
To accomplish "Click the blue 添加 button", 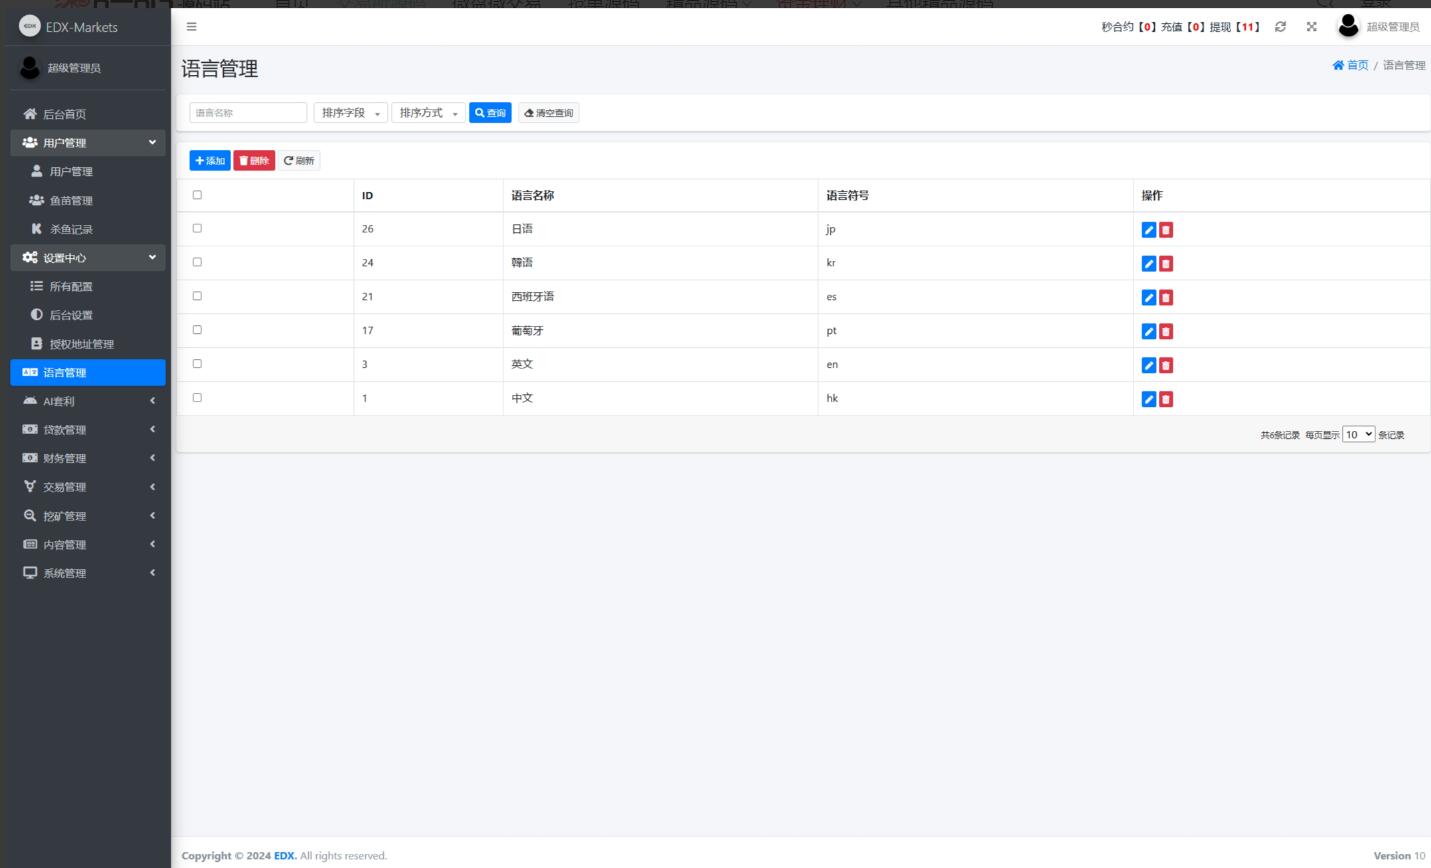I will (x=210, y=161).
